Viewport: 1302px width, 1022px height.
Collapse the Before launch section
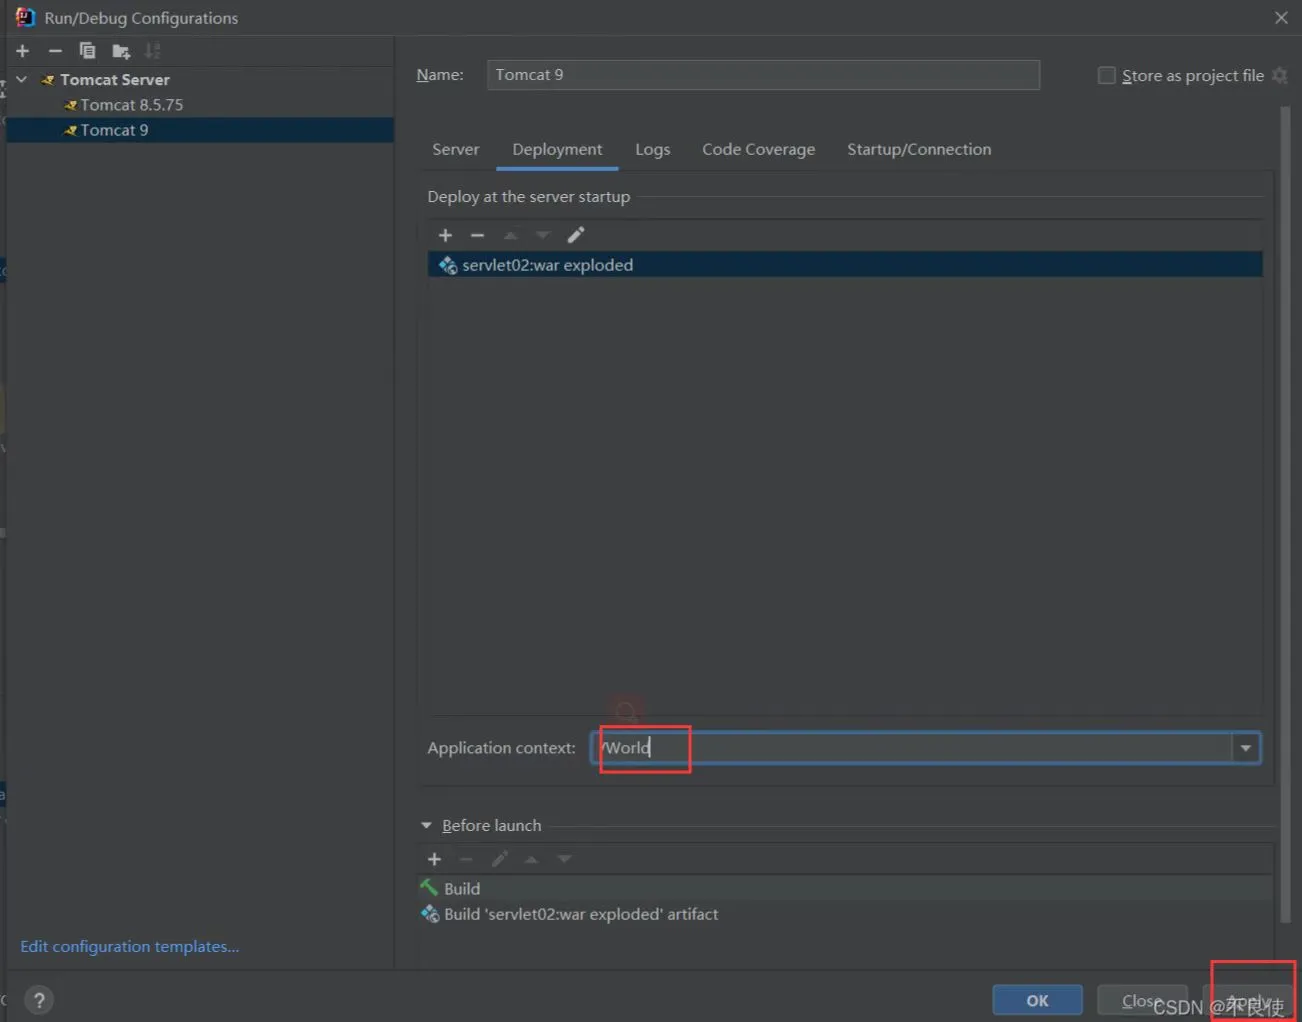(426, 826)
